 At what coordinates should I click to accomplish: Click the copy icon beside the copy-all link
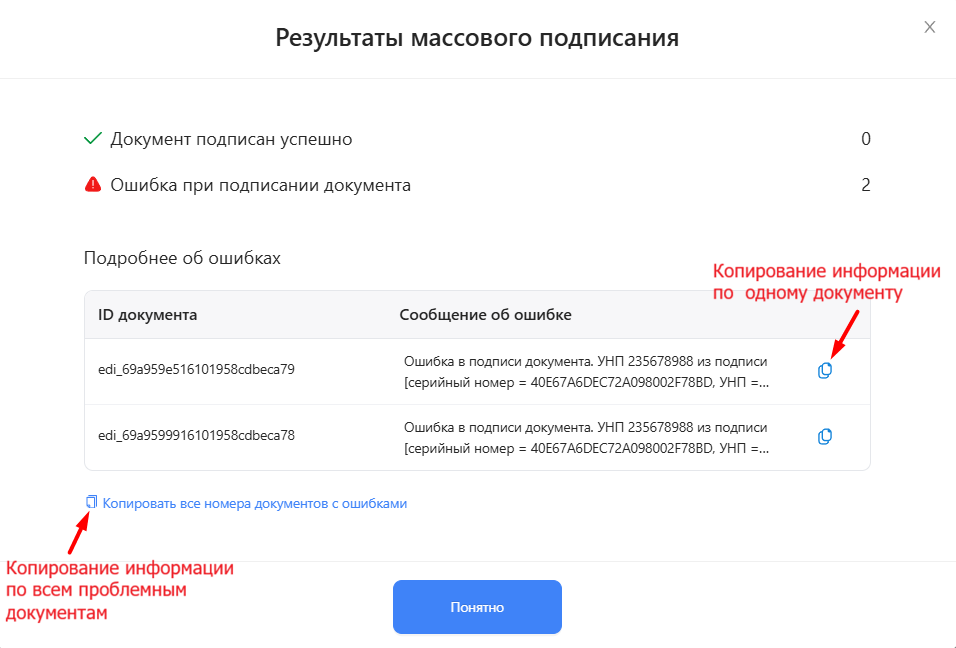91,503
